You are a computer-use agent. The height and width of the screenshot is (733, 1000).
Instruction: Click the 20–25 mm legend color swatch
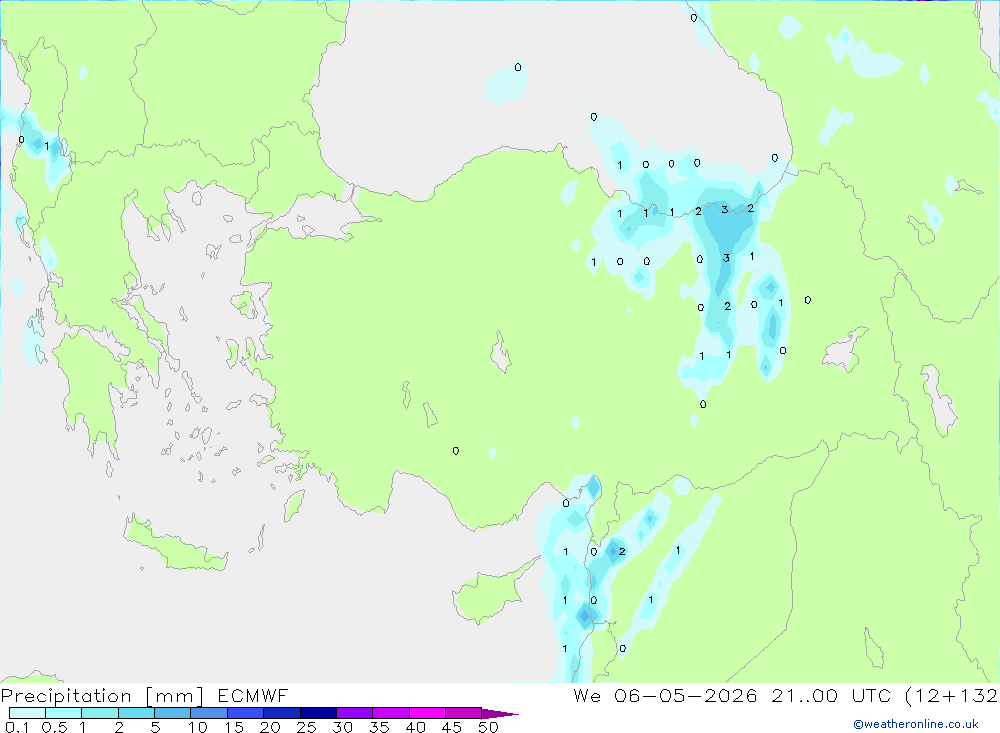click(x=282, y=713)
